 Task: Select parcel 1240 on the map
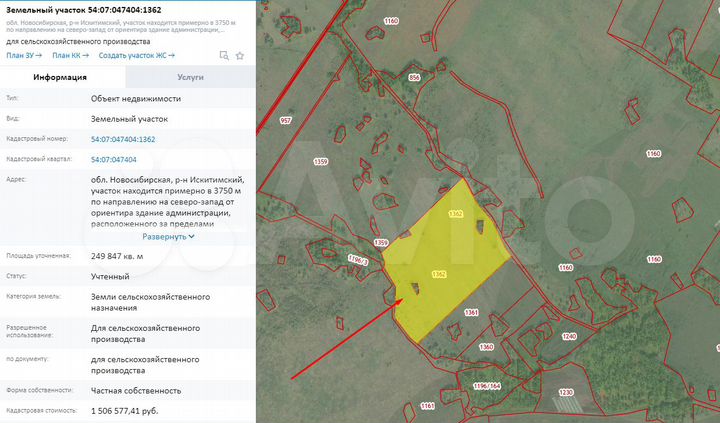point(569,337)
